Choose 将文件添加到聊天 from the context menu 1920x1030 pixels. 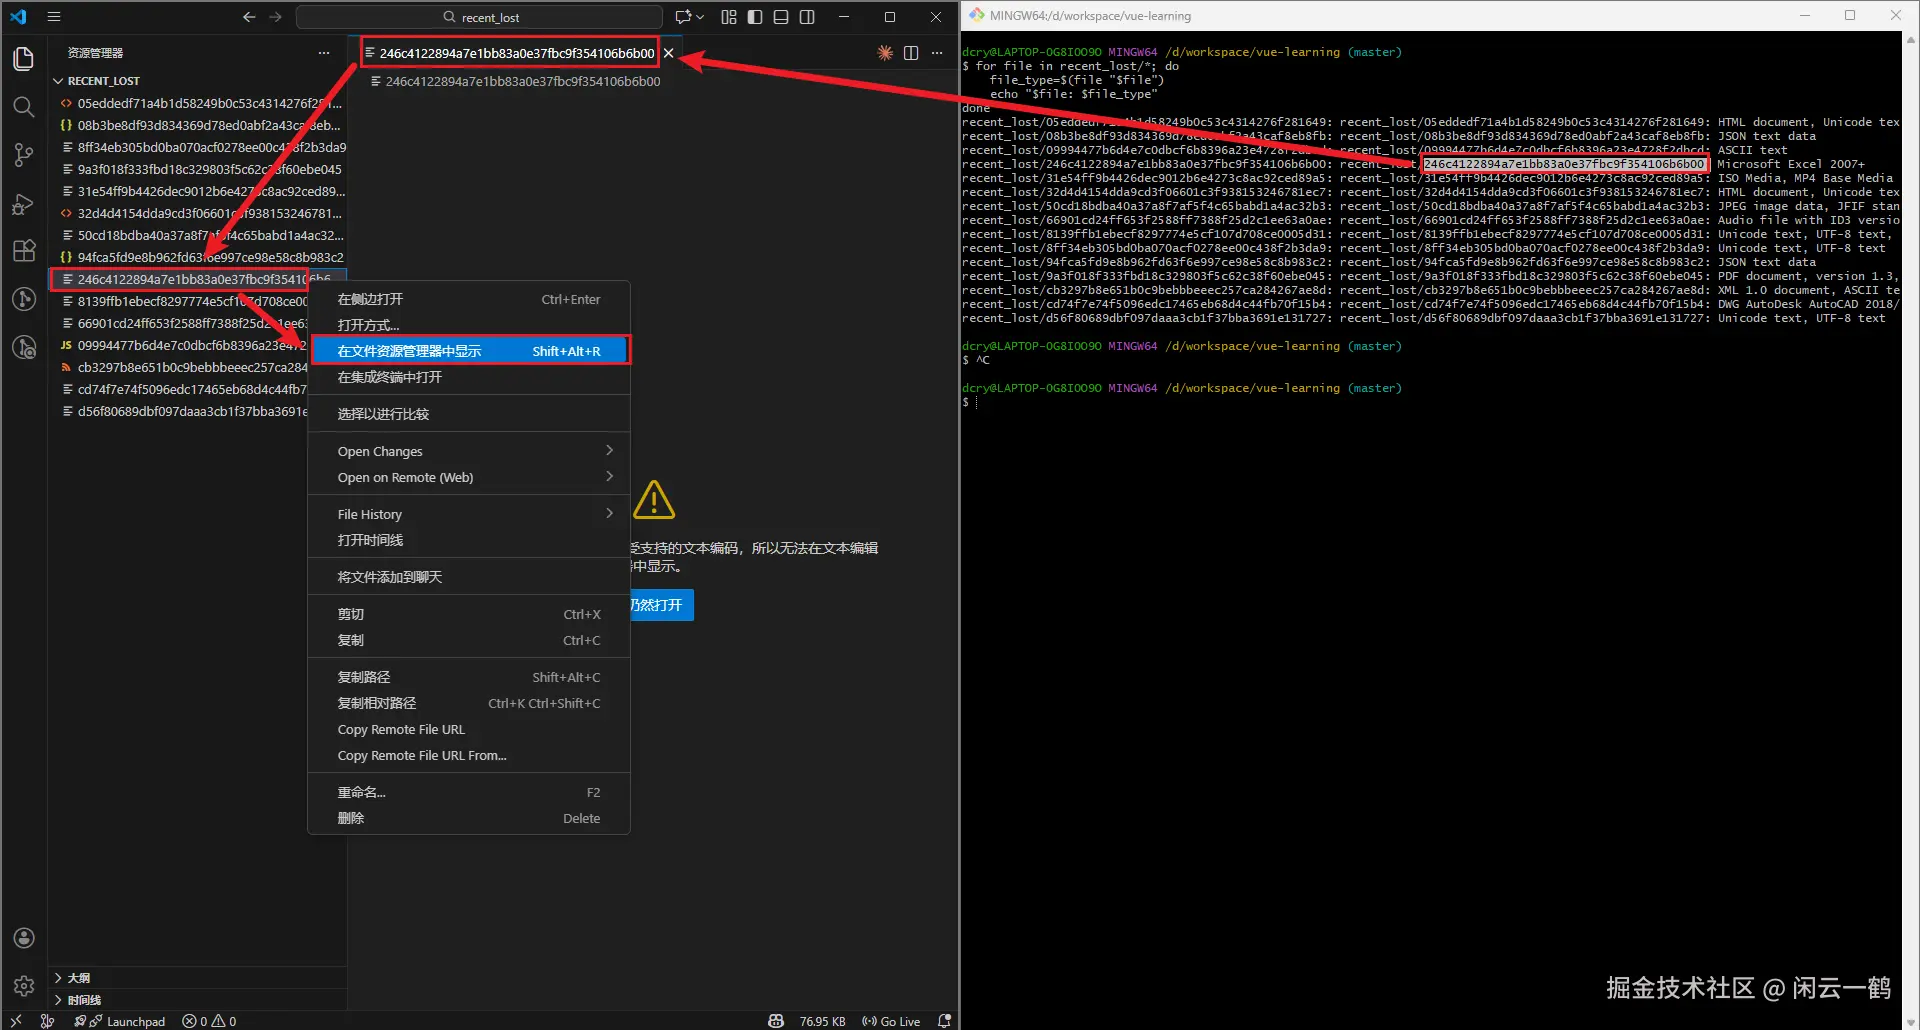coord(469,577)
